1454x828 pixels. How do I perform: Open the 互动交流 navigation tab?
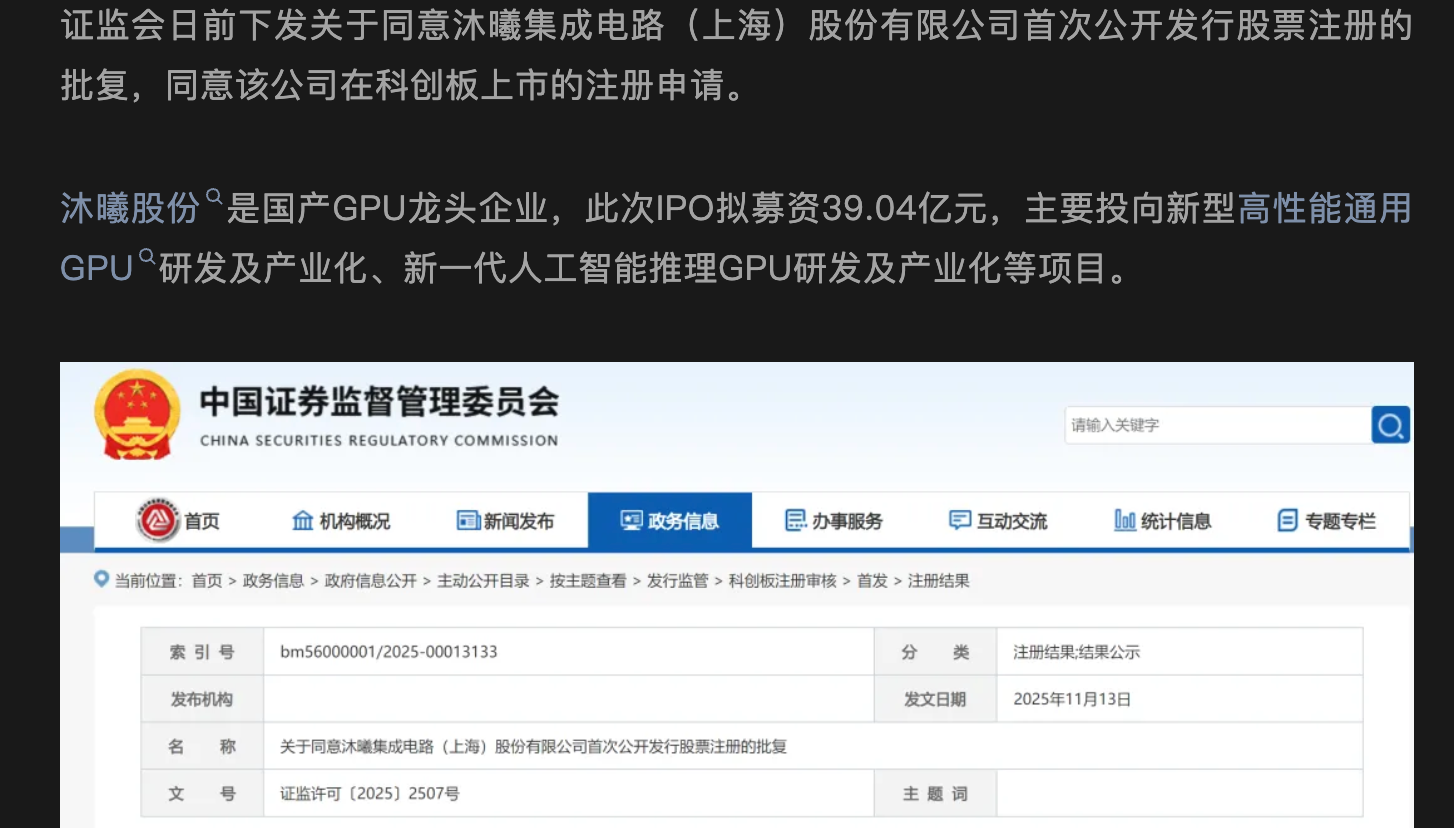[998, 521]
